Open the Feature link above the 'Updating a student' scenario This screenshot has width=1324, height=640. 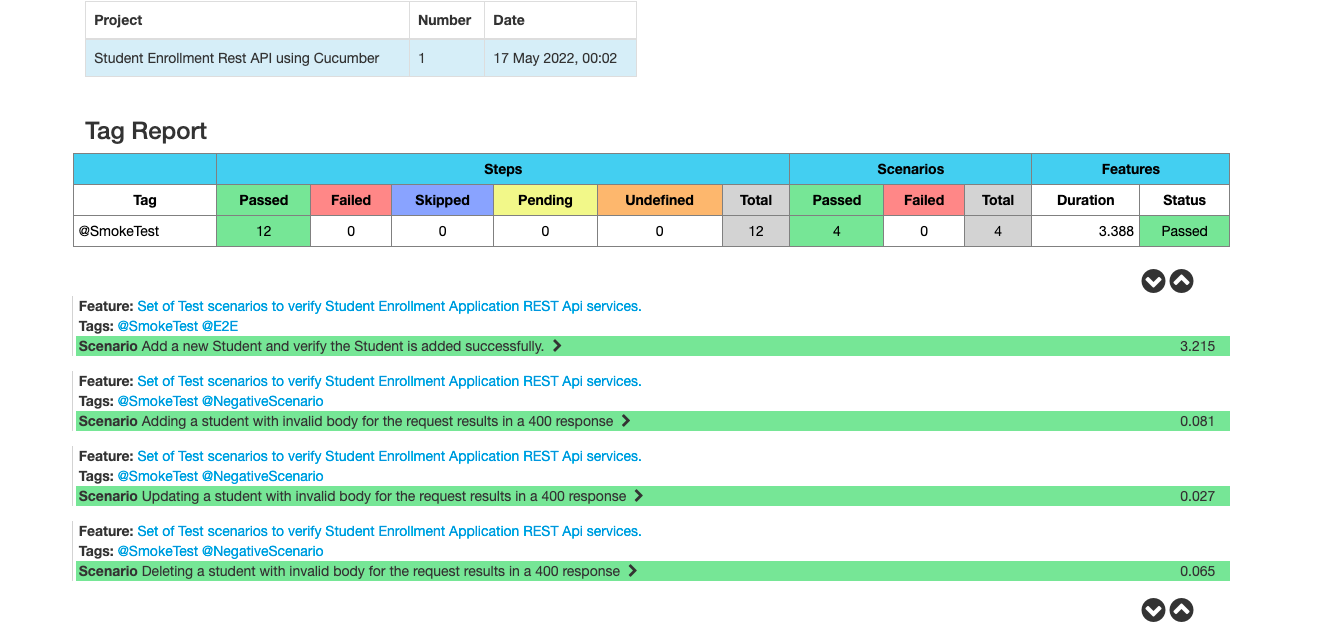[389, 456]
